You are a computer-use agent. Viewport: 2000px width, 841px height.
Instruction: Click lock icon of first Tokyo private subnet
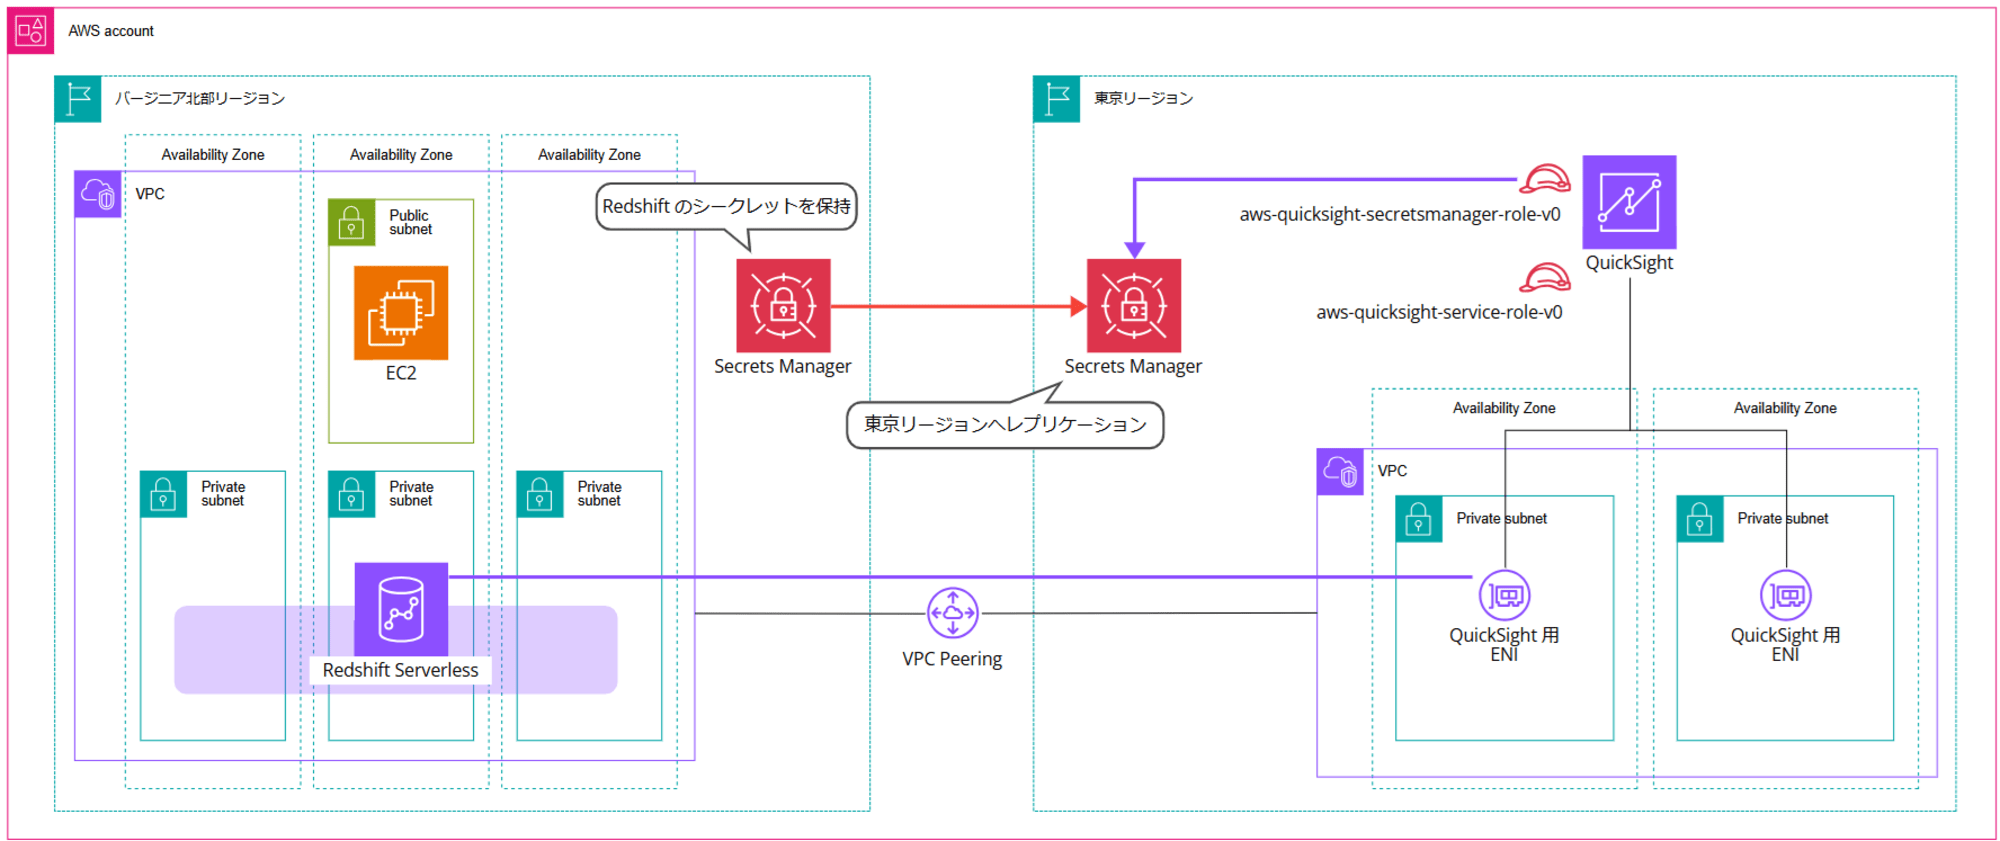pos(1419,519)
